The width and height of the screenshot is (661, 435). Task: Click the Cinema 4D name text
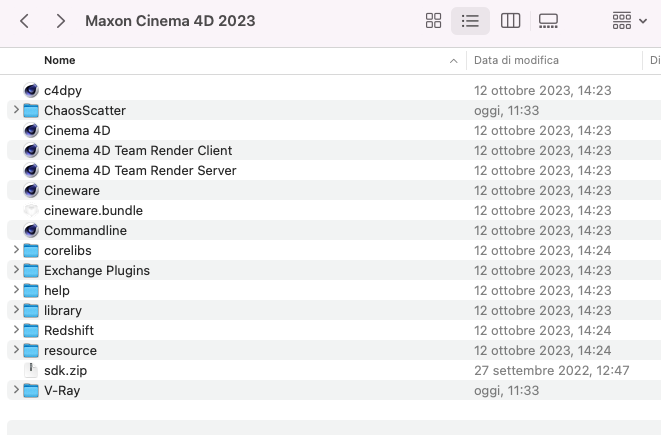(77, 130)
